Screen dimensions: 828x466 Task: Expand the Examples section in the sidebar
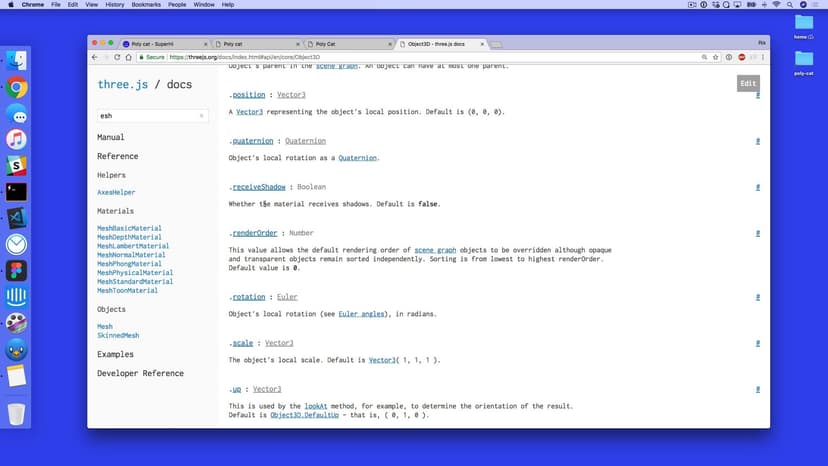point(115,354)
